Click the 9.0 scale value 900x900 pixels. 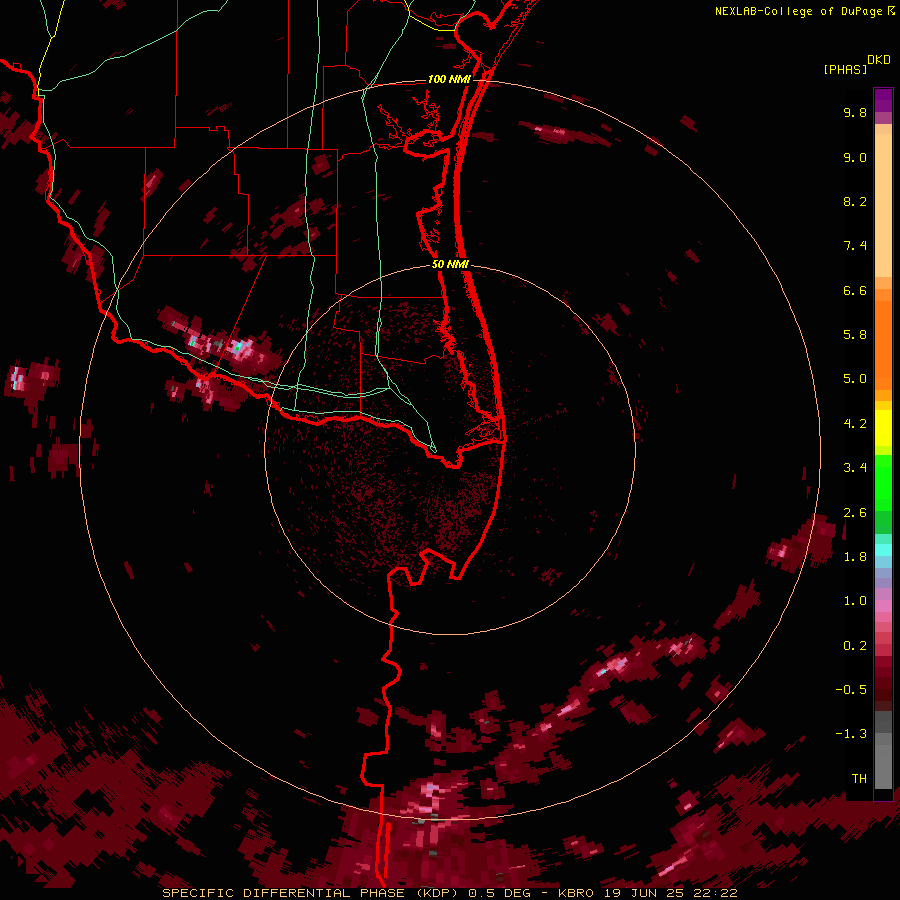tap(855, 157)
